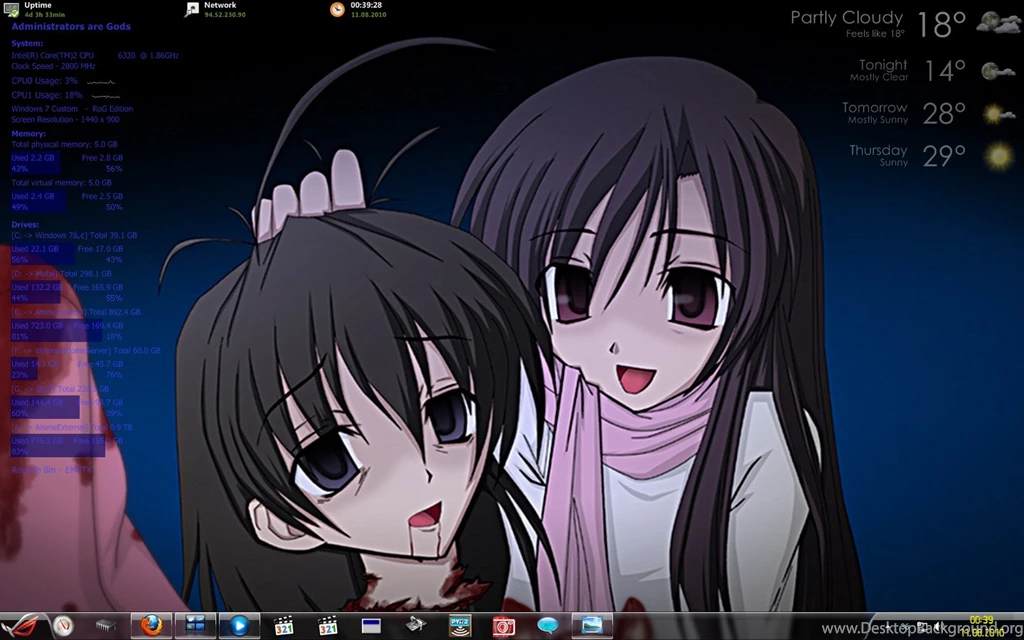The image size is (1024, 640).
Task: Click 'Screen Resolution - 1440 x 900'
Action: tap(65, 120)
